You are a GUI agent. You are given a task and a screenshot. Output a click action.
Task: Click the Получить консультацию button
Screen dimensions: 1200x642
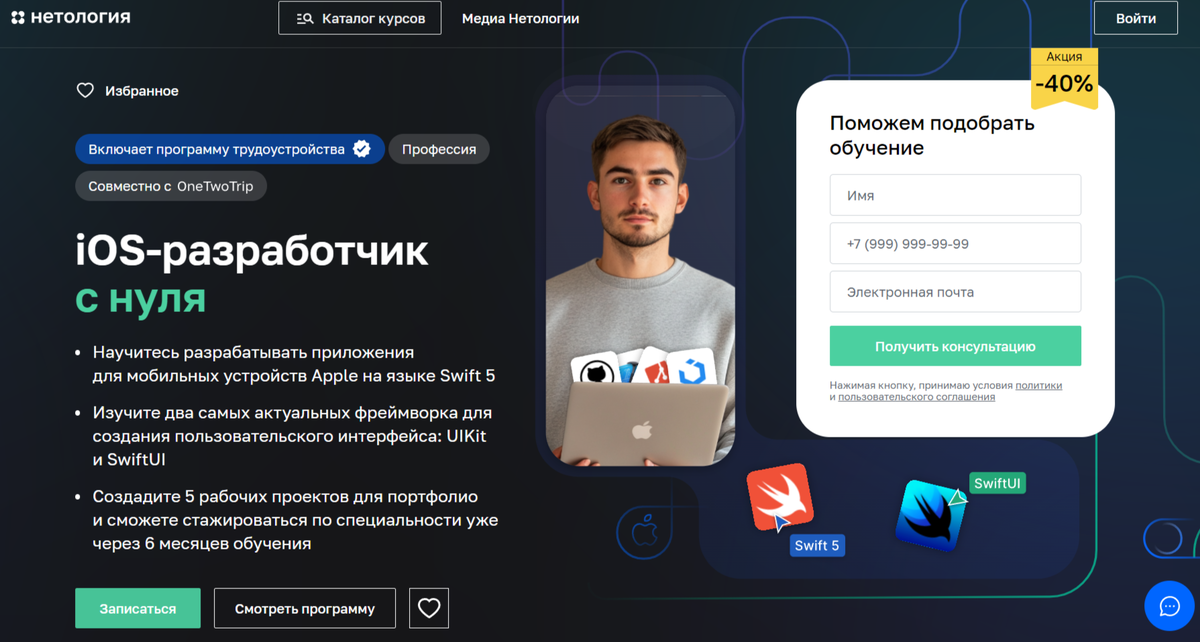[x=955, y=346]
